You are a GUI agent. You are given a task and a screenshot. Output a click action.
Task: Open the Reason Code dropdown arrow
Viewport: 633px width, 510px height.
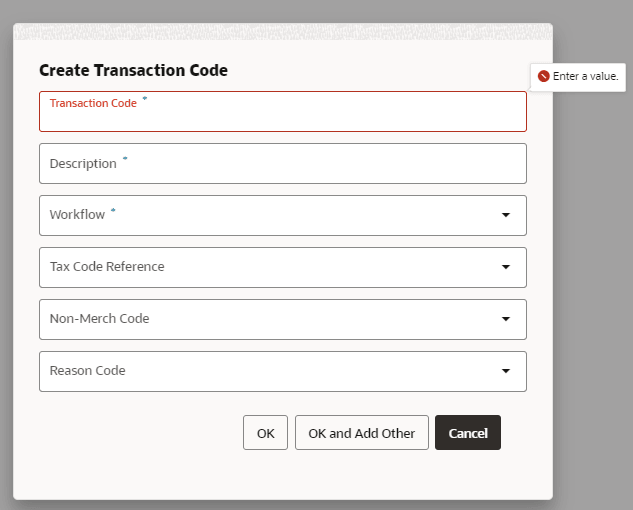click(x=505, y=371)
